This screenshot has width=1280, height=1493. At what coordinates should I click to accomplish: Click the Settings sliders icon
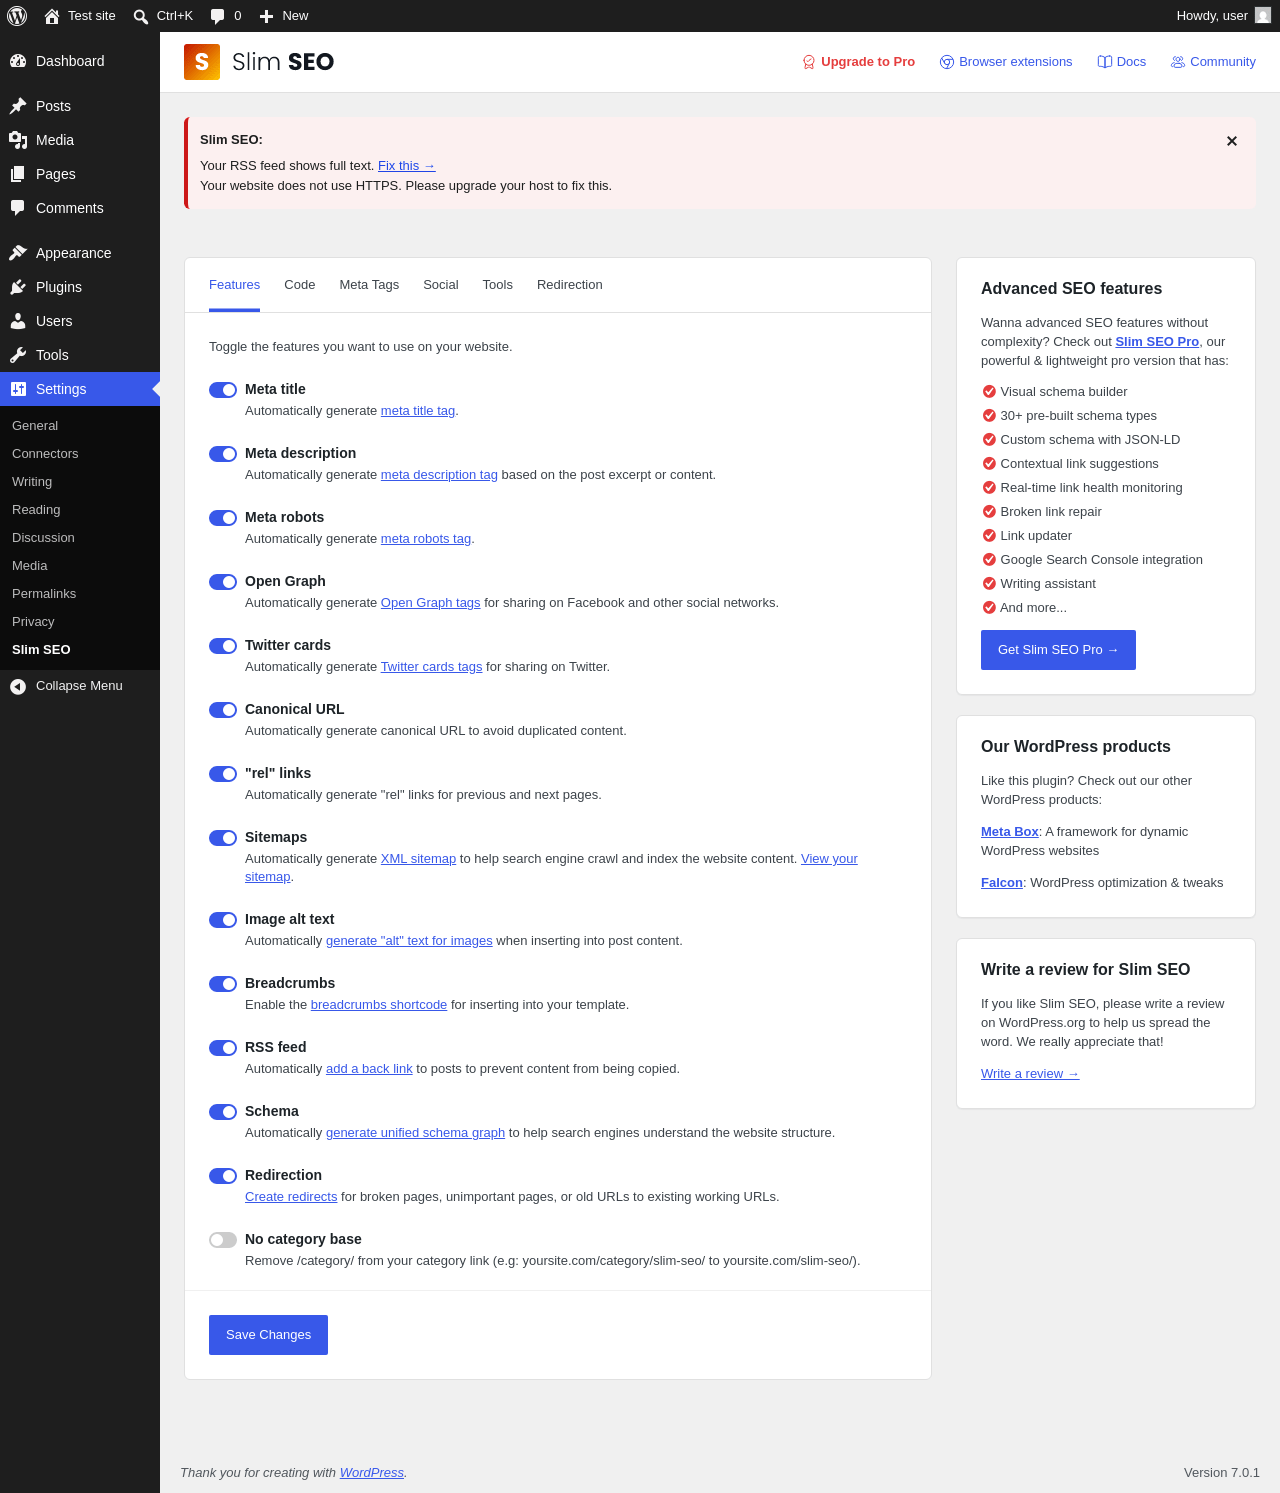coord(18,389)
